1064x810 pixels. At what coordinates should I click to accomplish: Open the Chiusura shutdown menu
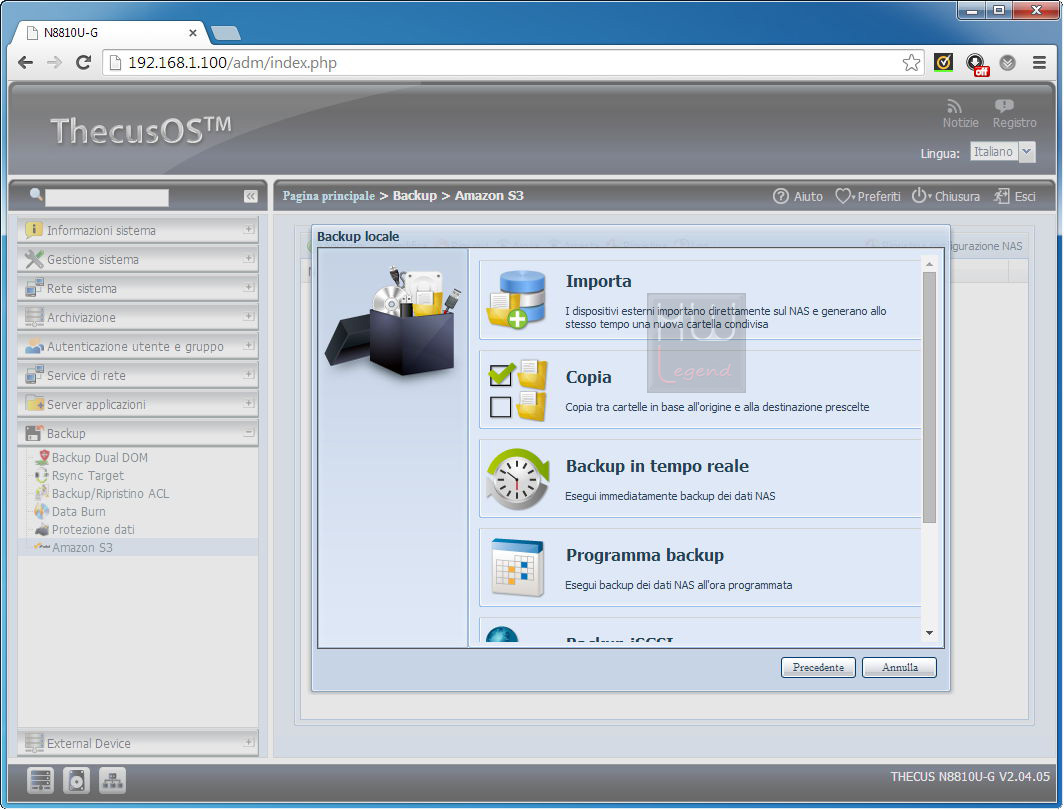click(x=945, y=196)
